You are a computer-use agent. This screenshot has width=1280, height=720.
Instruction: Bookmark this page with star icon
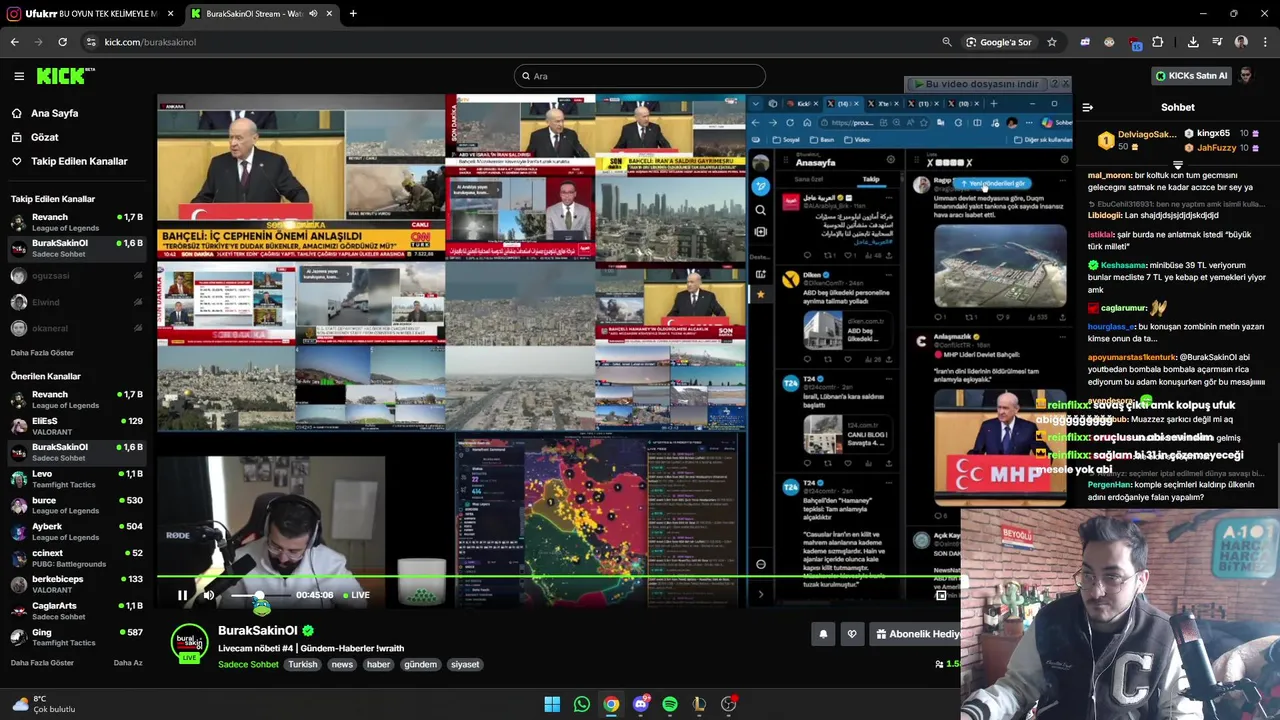tap(1052, 42)
